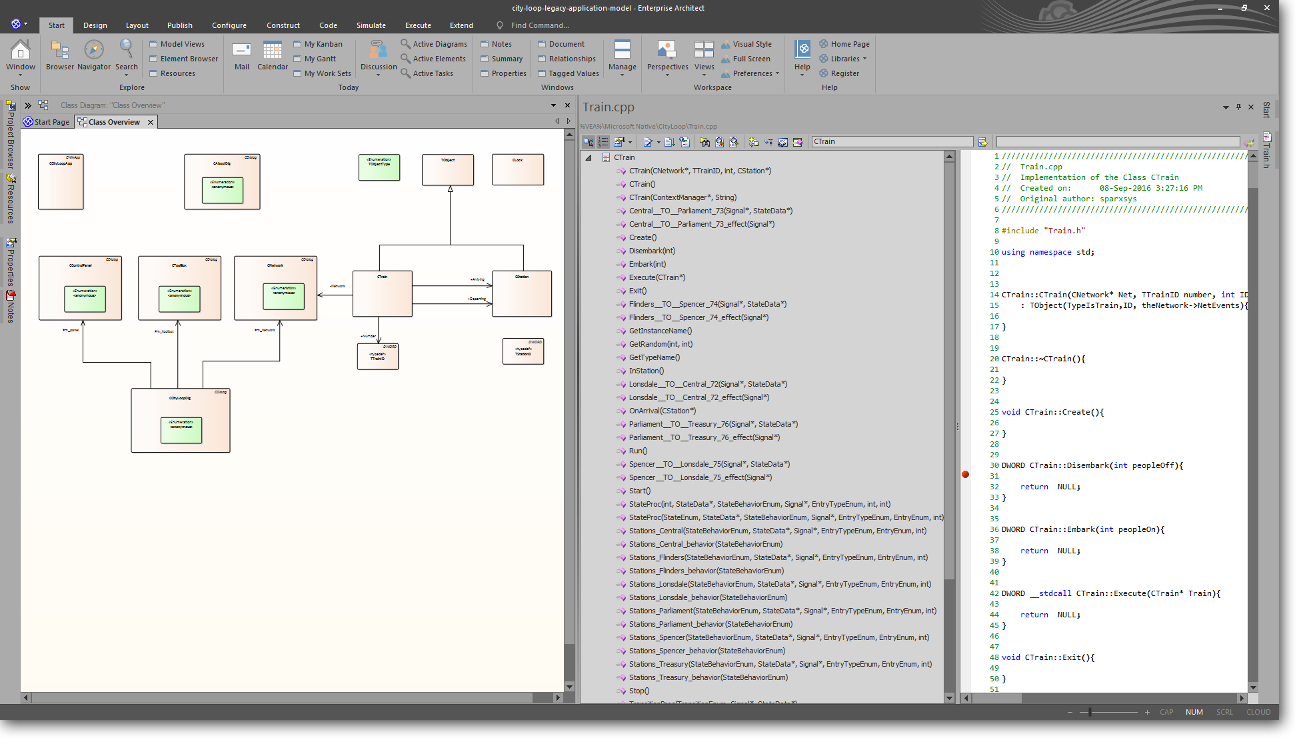
Task: Open the Perspectives icon in Workspace group
Action: (667, 54)
